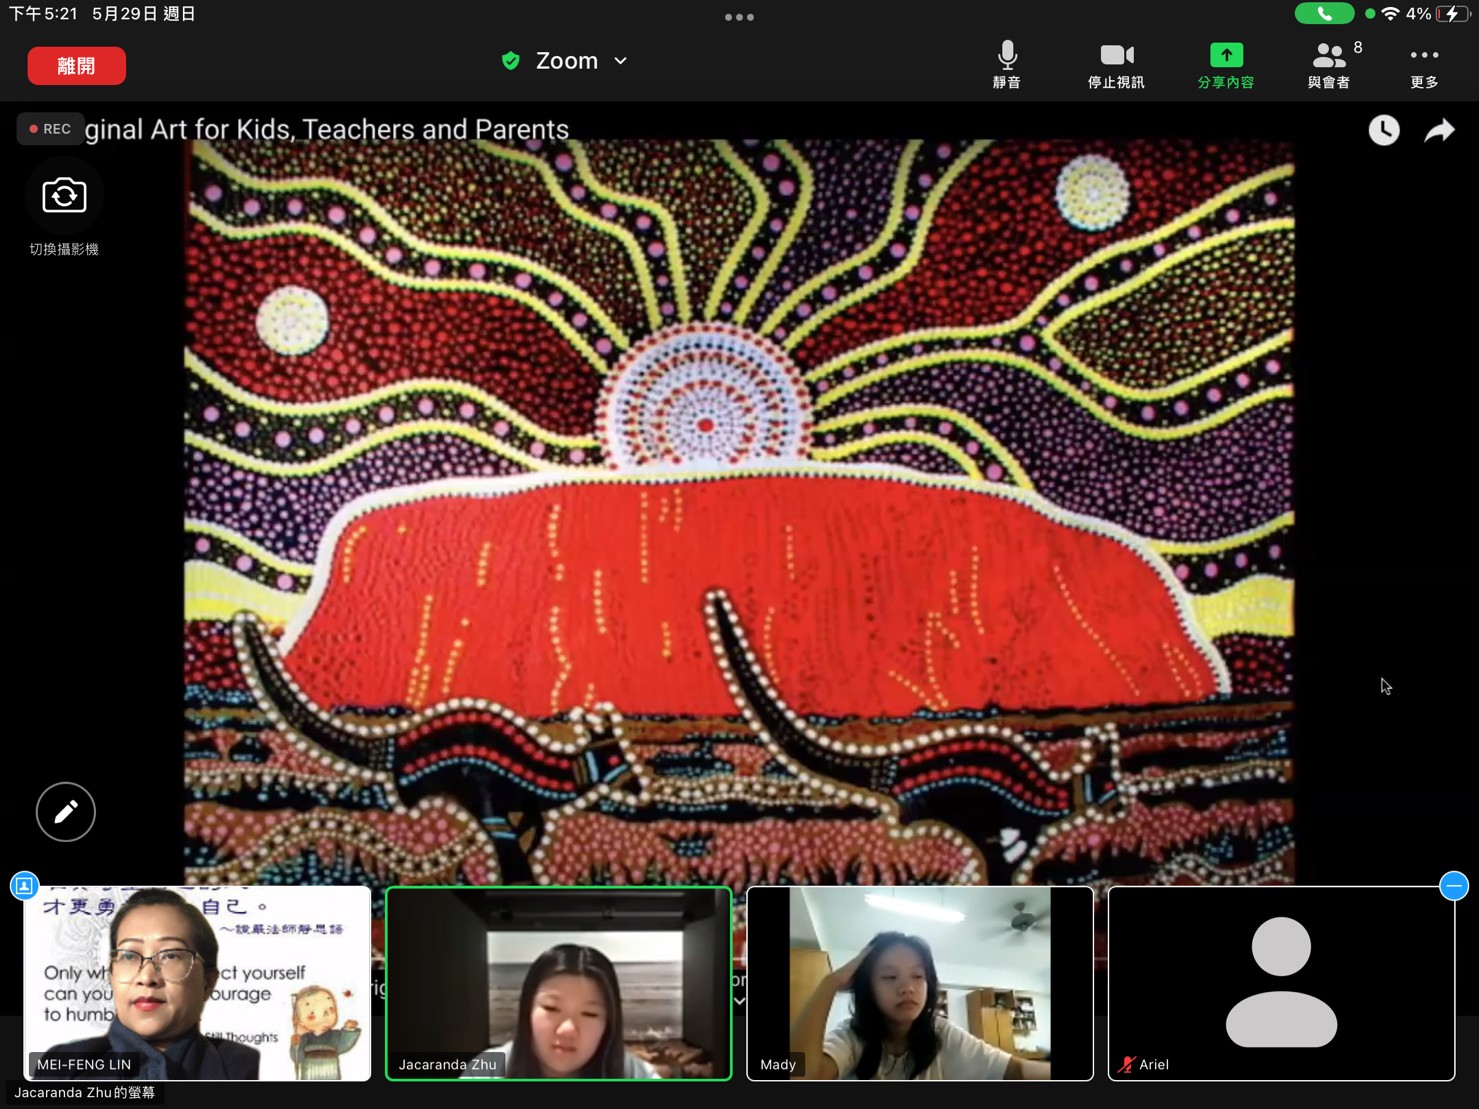Select MEI-FENG LIN video thumbnail
The image size is (1479, 1109).
[197, 983]
